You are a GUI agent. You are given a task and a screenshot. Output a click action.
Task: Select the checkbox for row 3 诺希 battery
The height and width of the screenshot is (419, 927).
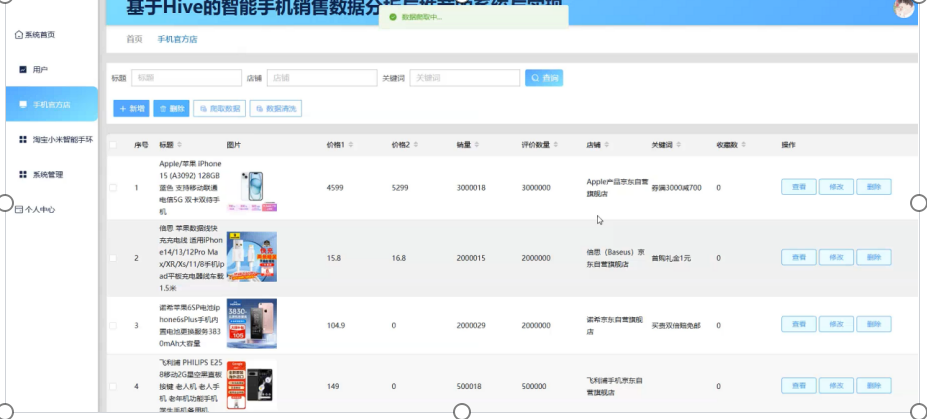coord(113,326)
